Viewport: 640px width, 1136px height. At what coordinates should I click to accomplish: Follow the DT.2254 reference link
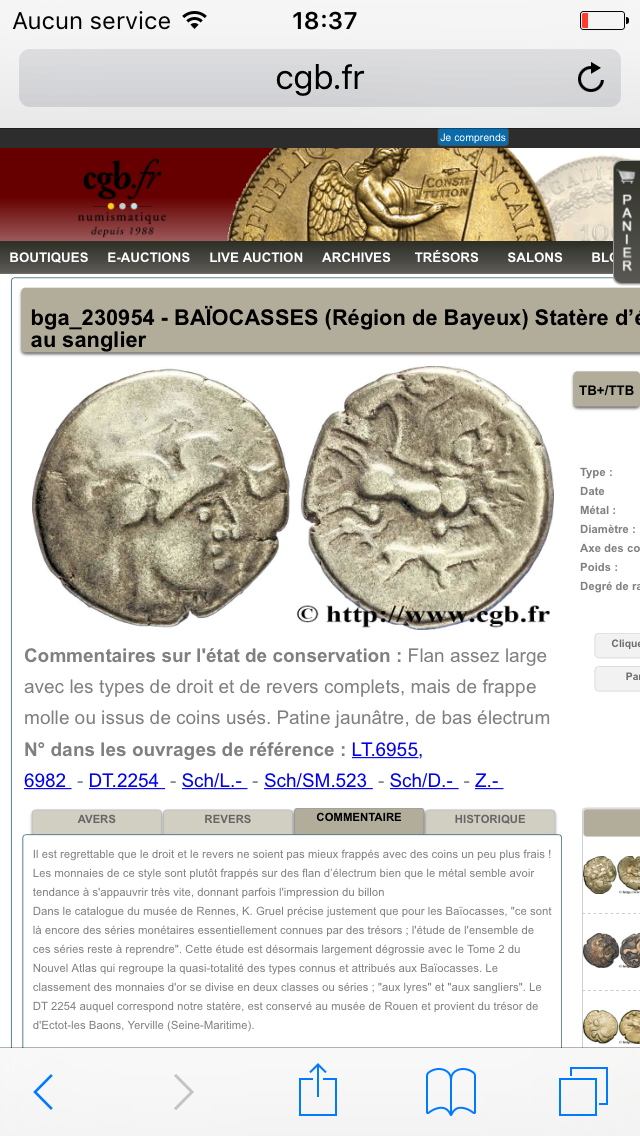(x=126, y=780)
